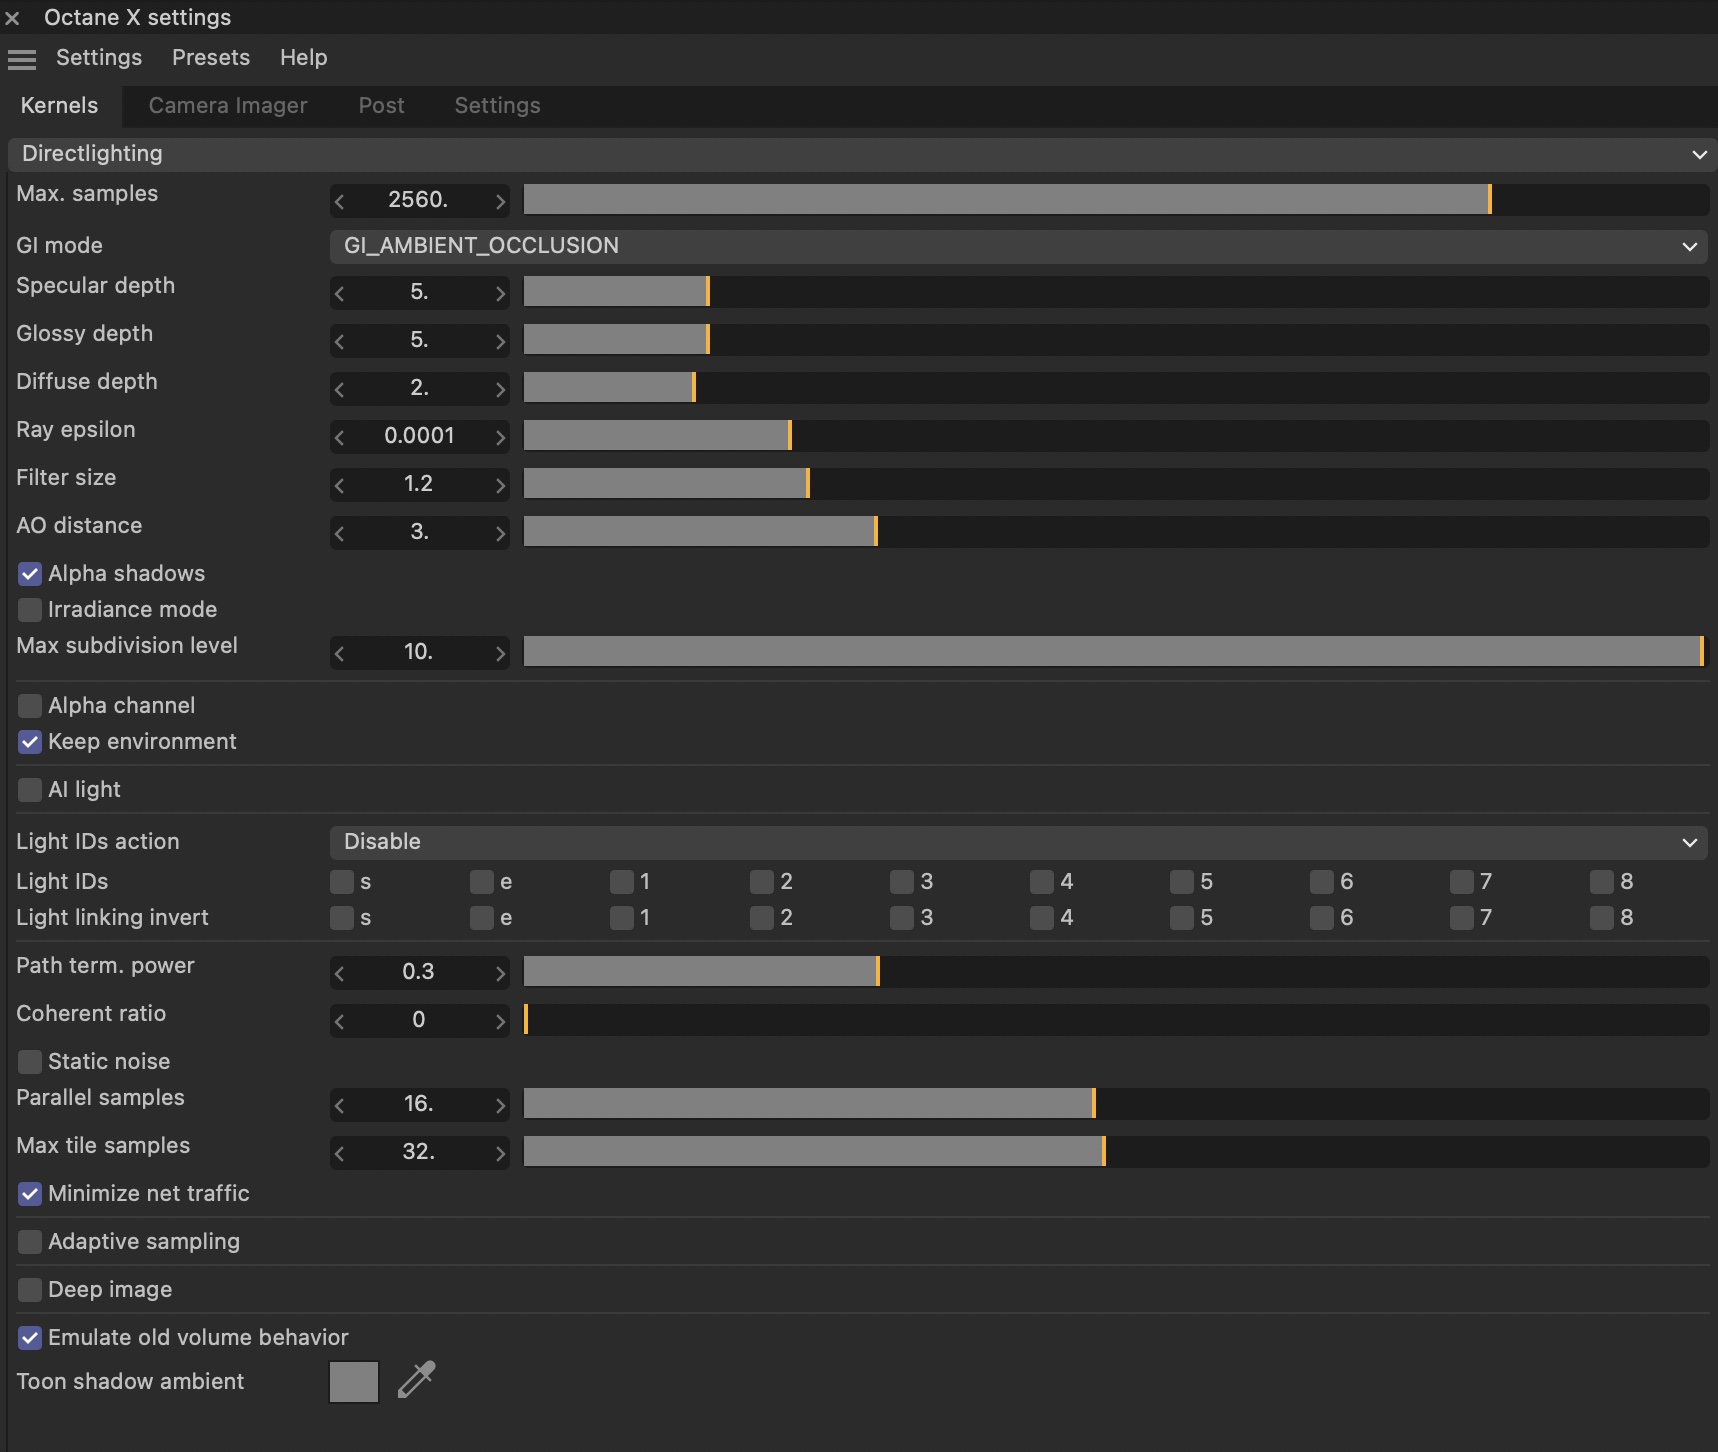
Task: Open the GI mode dropdown
Action: 1018,246
